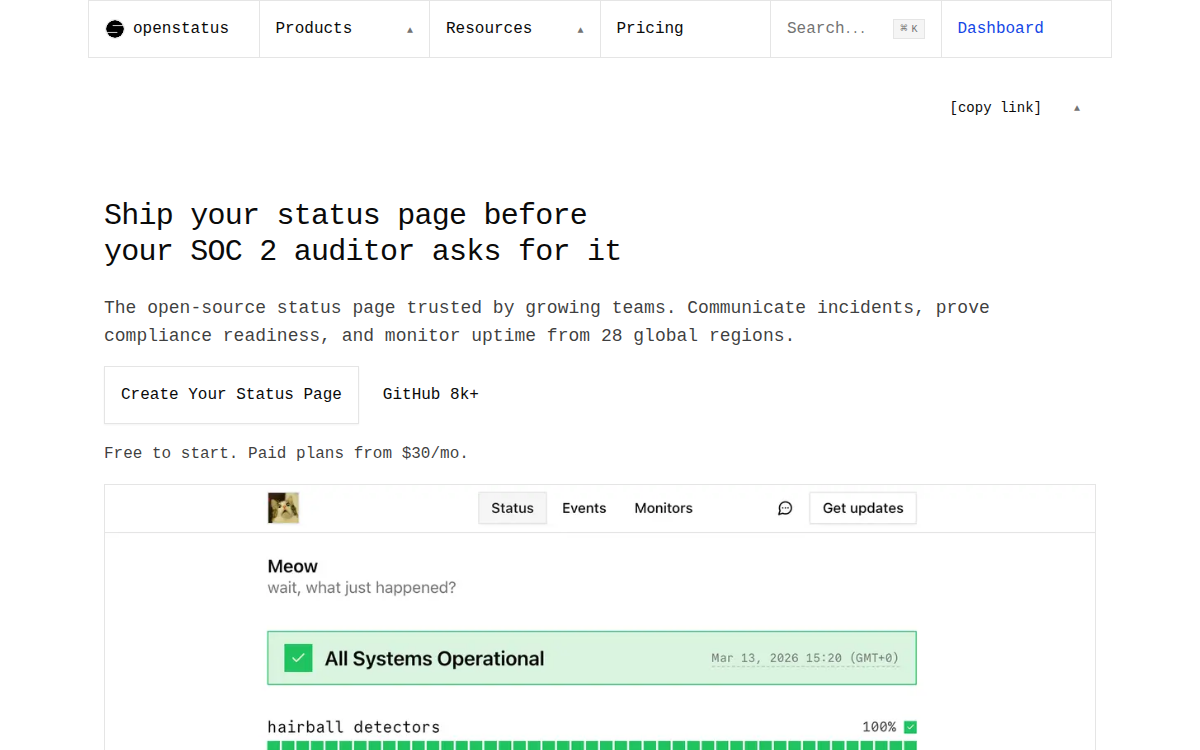This screenshot has height=750, width=1200.
Task: Click the copy link button
Action: coord(995,108)
